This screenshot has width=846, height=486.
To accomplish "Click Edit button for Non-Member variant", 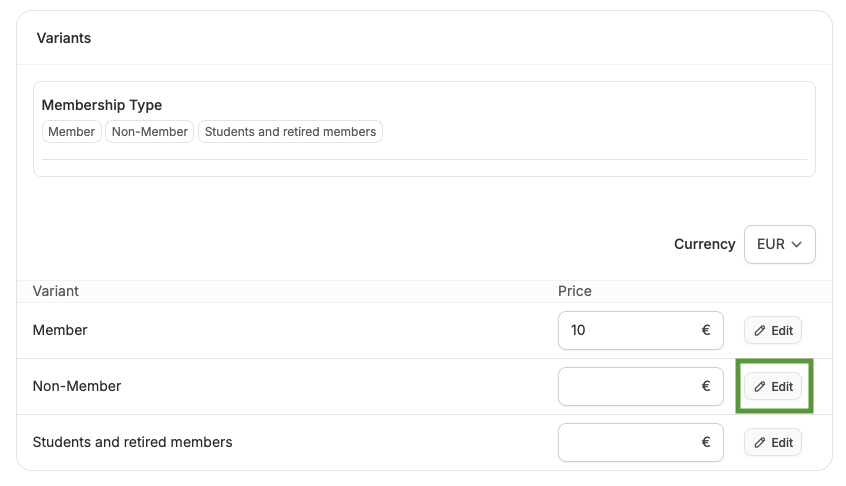I will [x=773, y=387].
